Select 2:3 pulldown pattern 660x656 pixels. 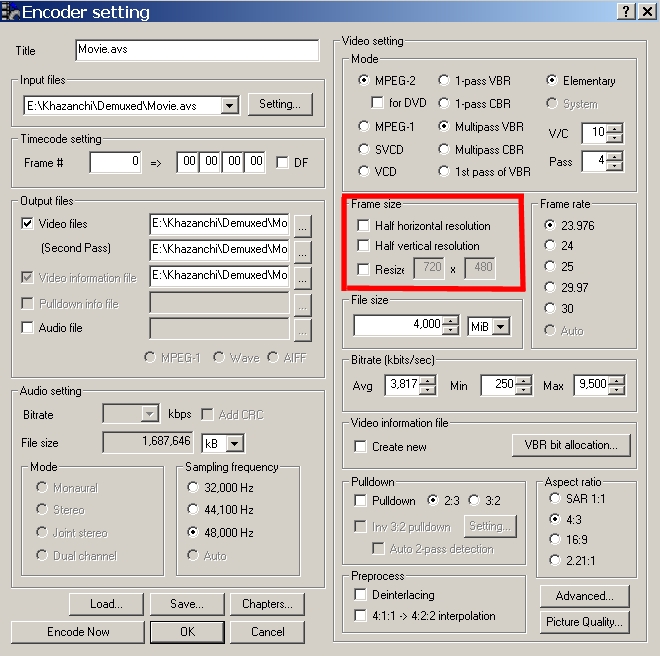432,500
